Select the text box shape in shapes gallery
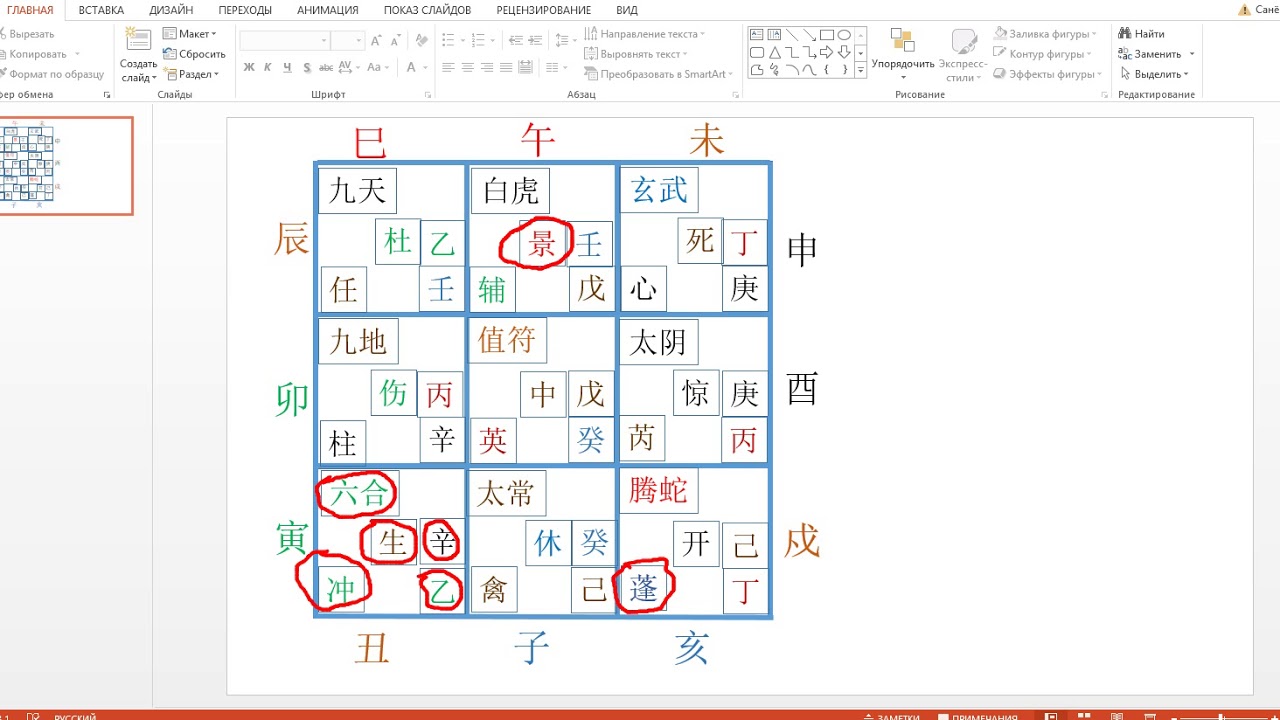 pos(757,35)
